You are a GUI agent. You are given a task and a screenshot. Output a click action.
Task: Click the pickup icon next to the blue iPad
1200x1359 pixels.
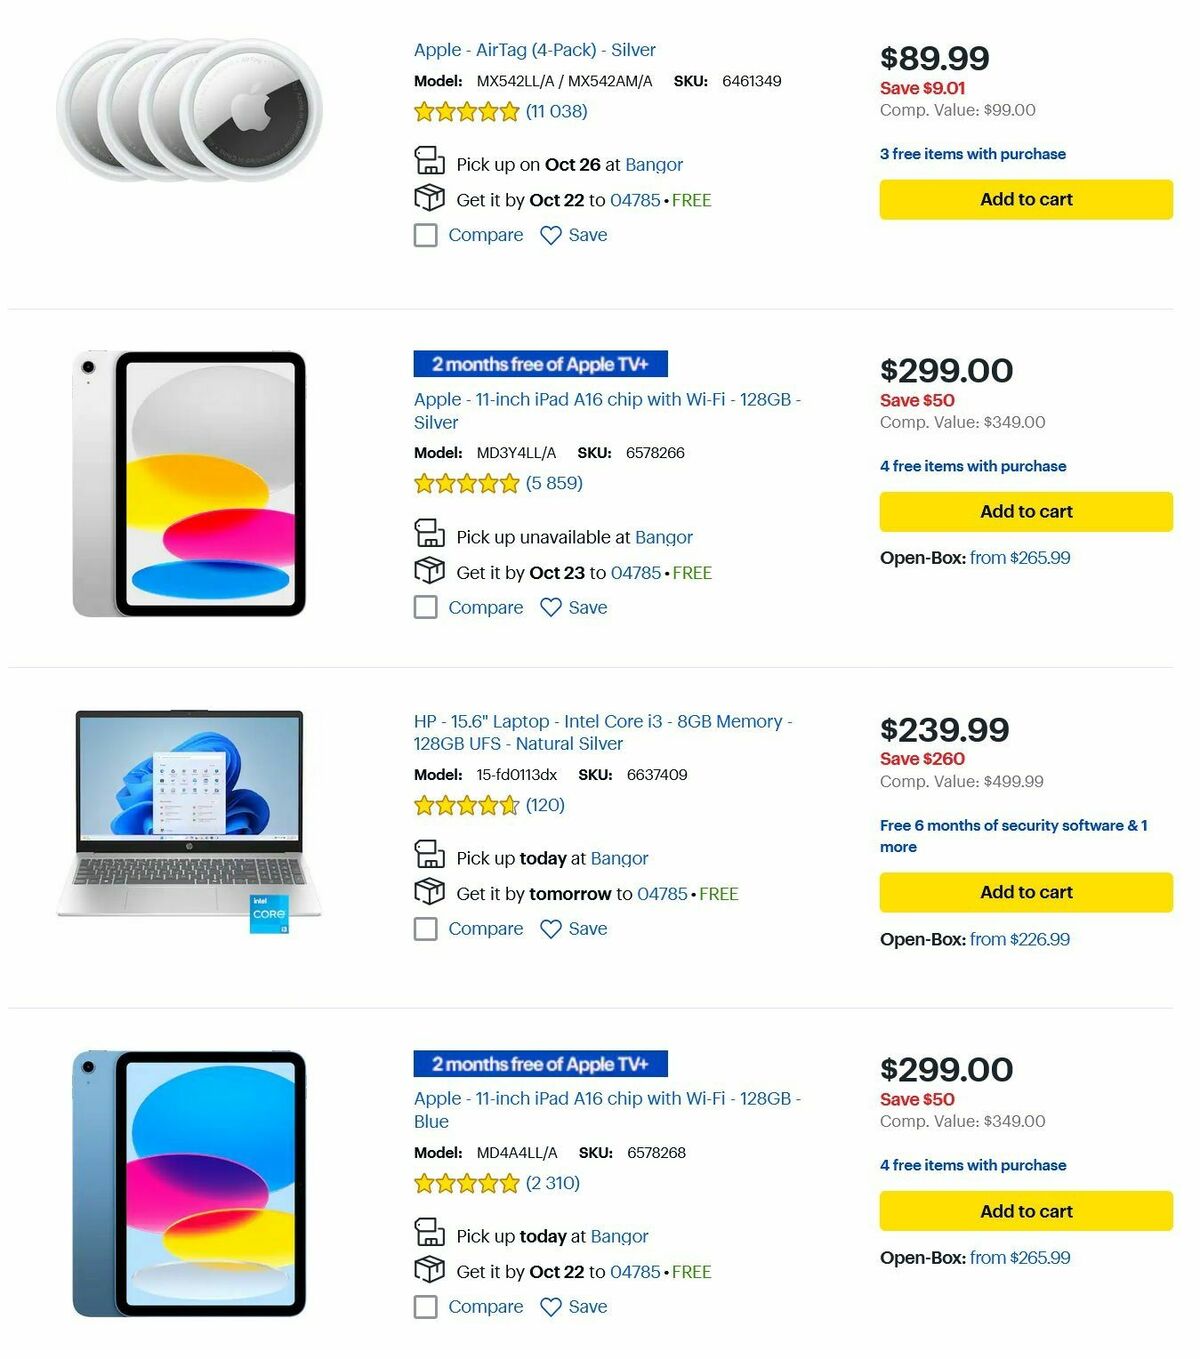430,1234
